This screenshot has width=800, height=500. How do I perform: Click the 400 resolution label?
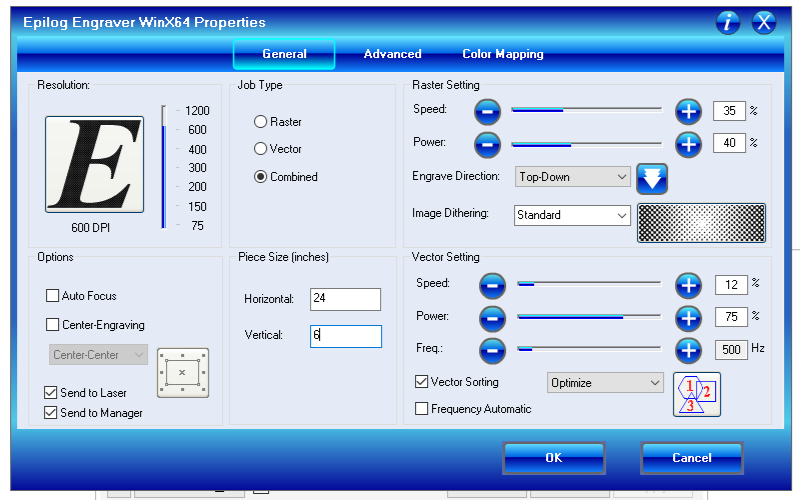pos(197,149)
